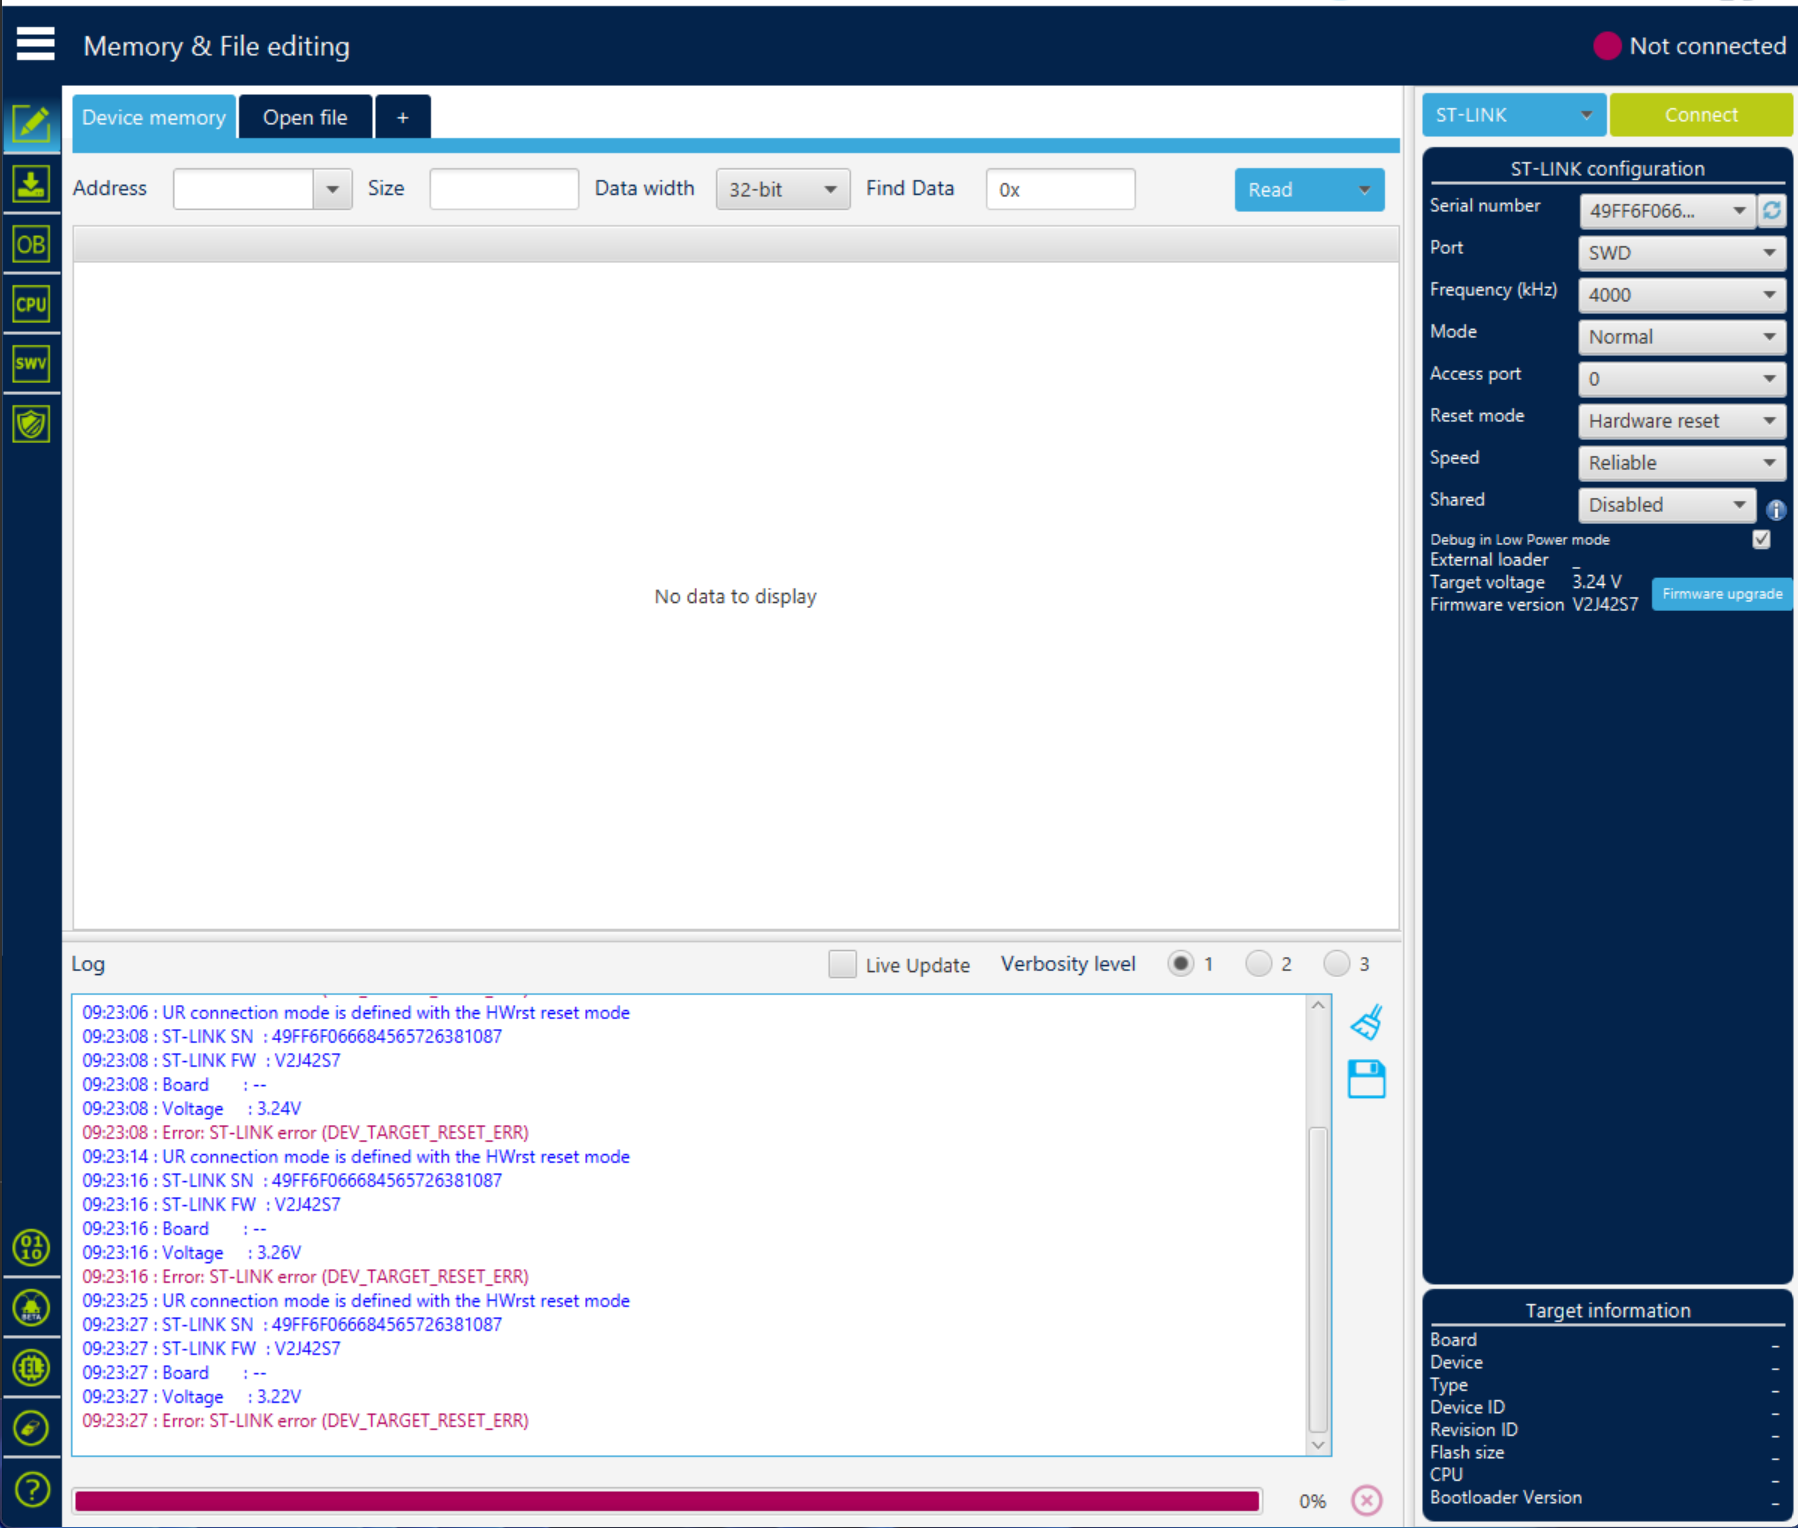The image size is (1798, 1528).
Task: Select verbosity level 1
Action: click(x=1181, y=964)
